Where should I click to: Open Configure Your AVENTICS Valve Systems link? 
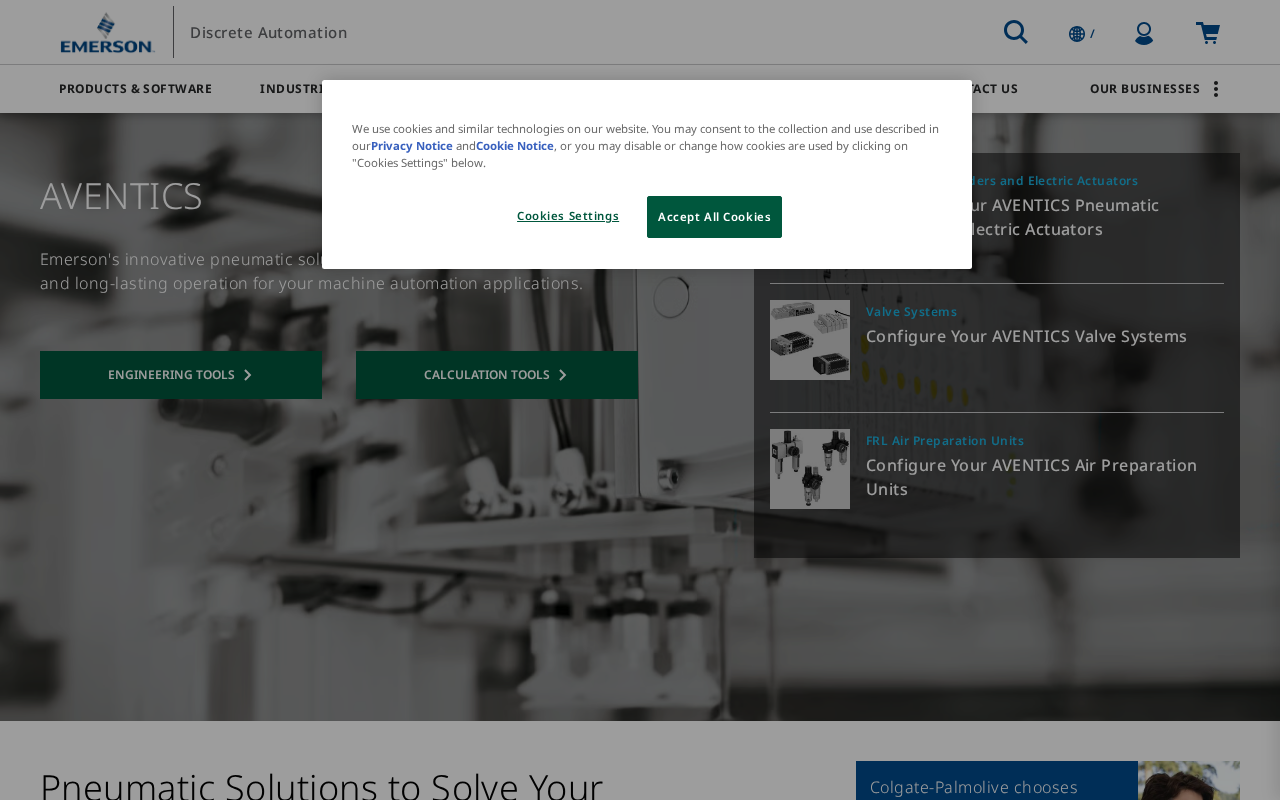[x=1026, y=336]
